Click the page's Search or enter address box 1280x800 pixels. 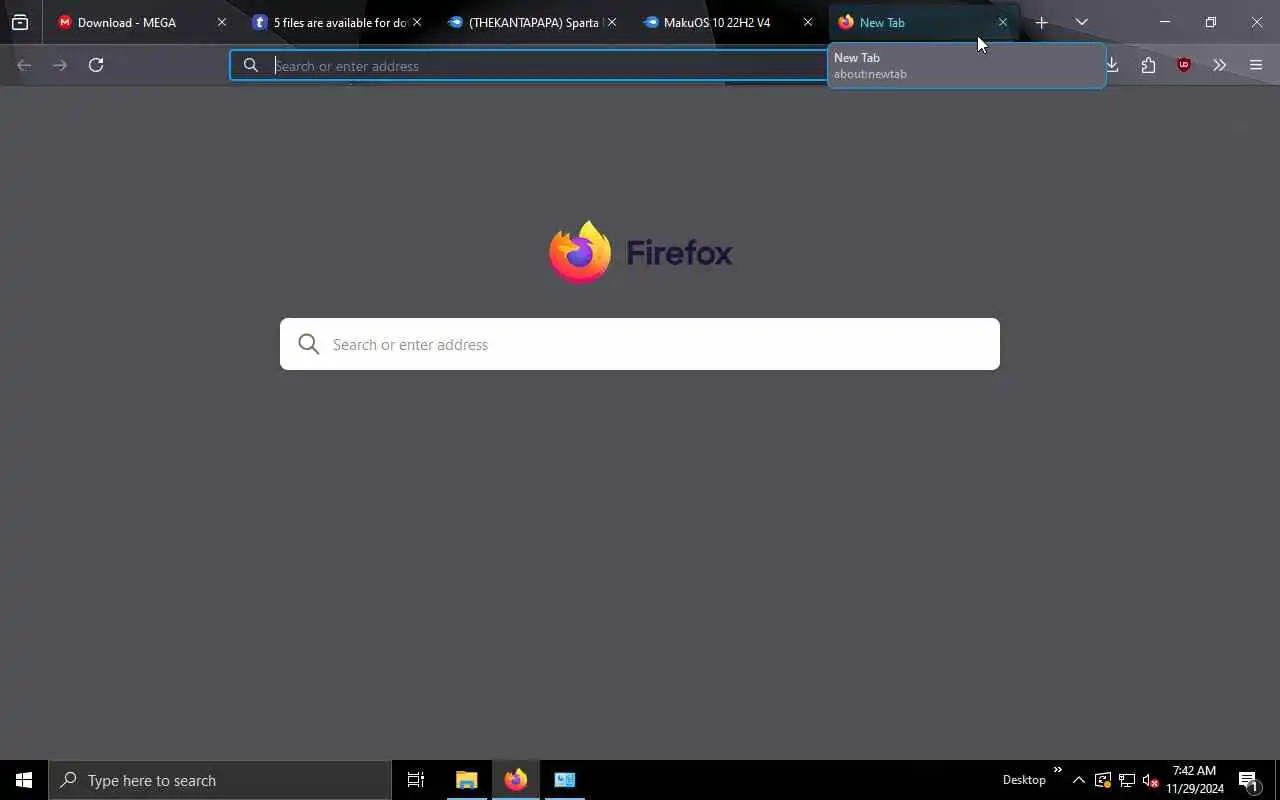click(x=640, y=344)
